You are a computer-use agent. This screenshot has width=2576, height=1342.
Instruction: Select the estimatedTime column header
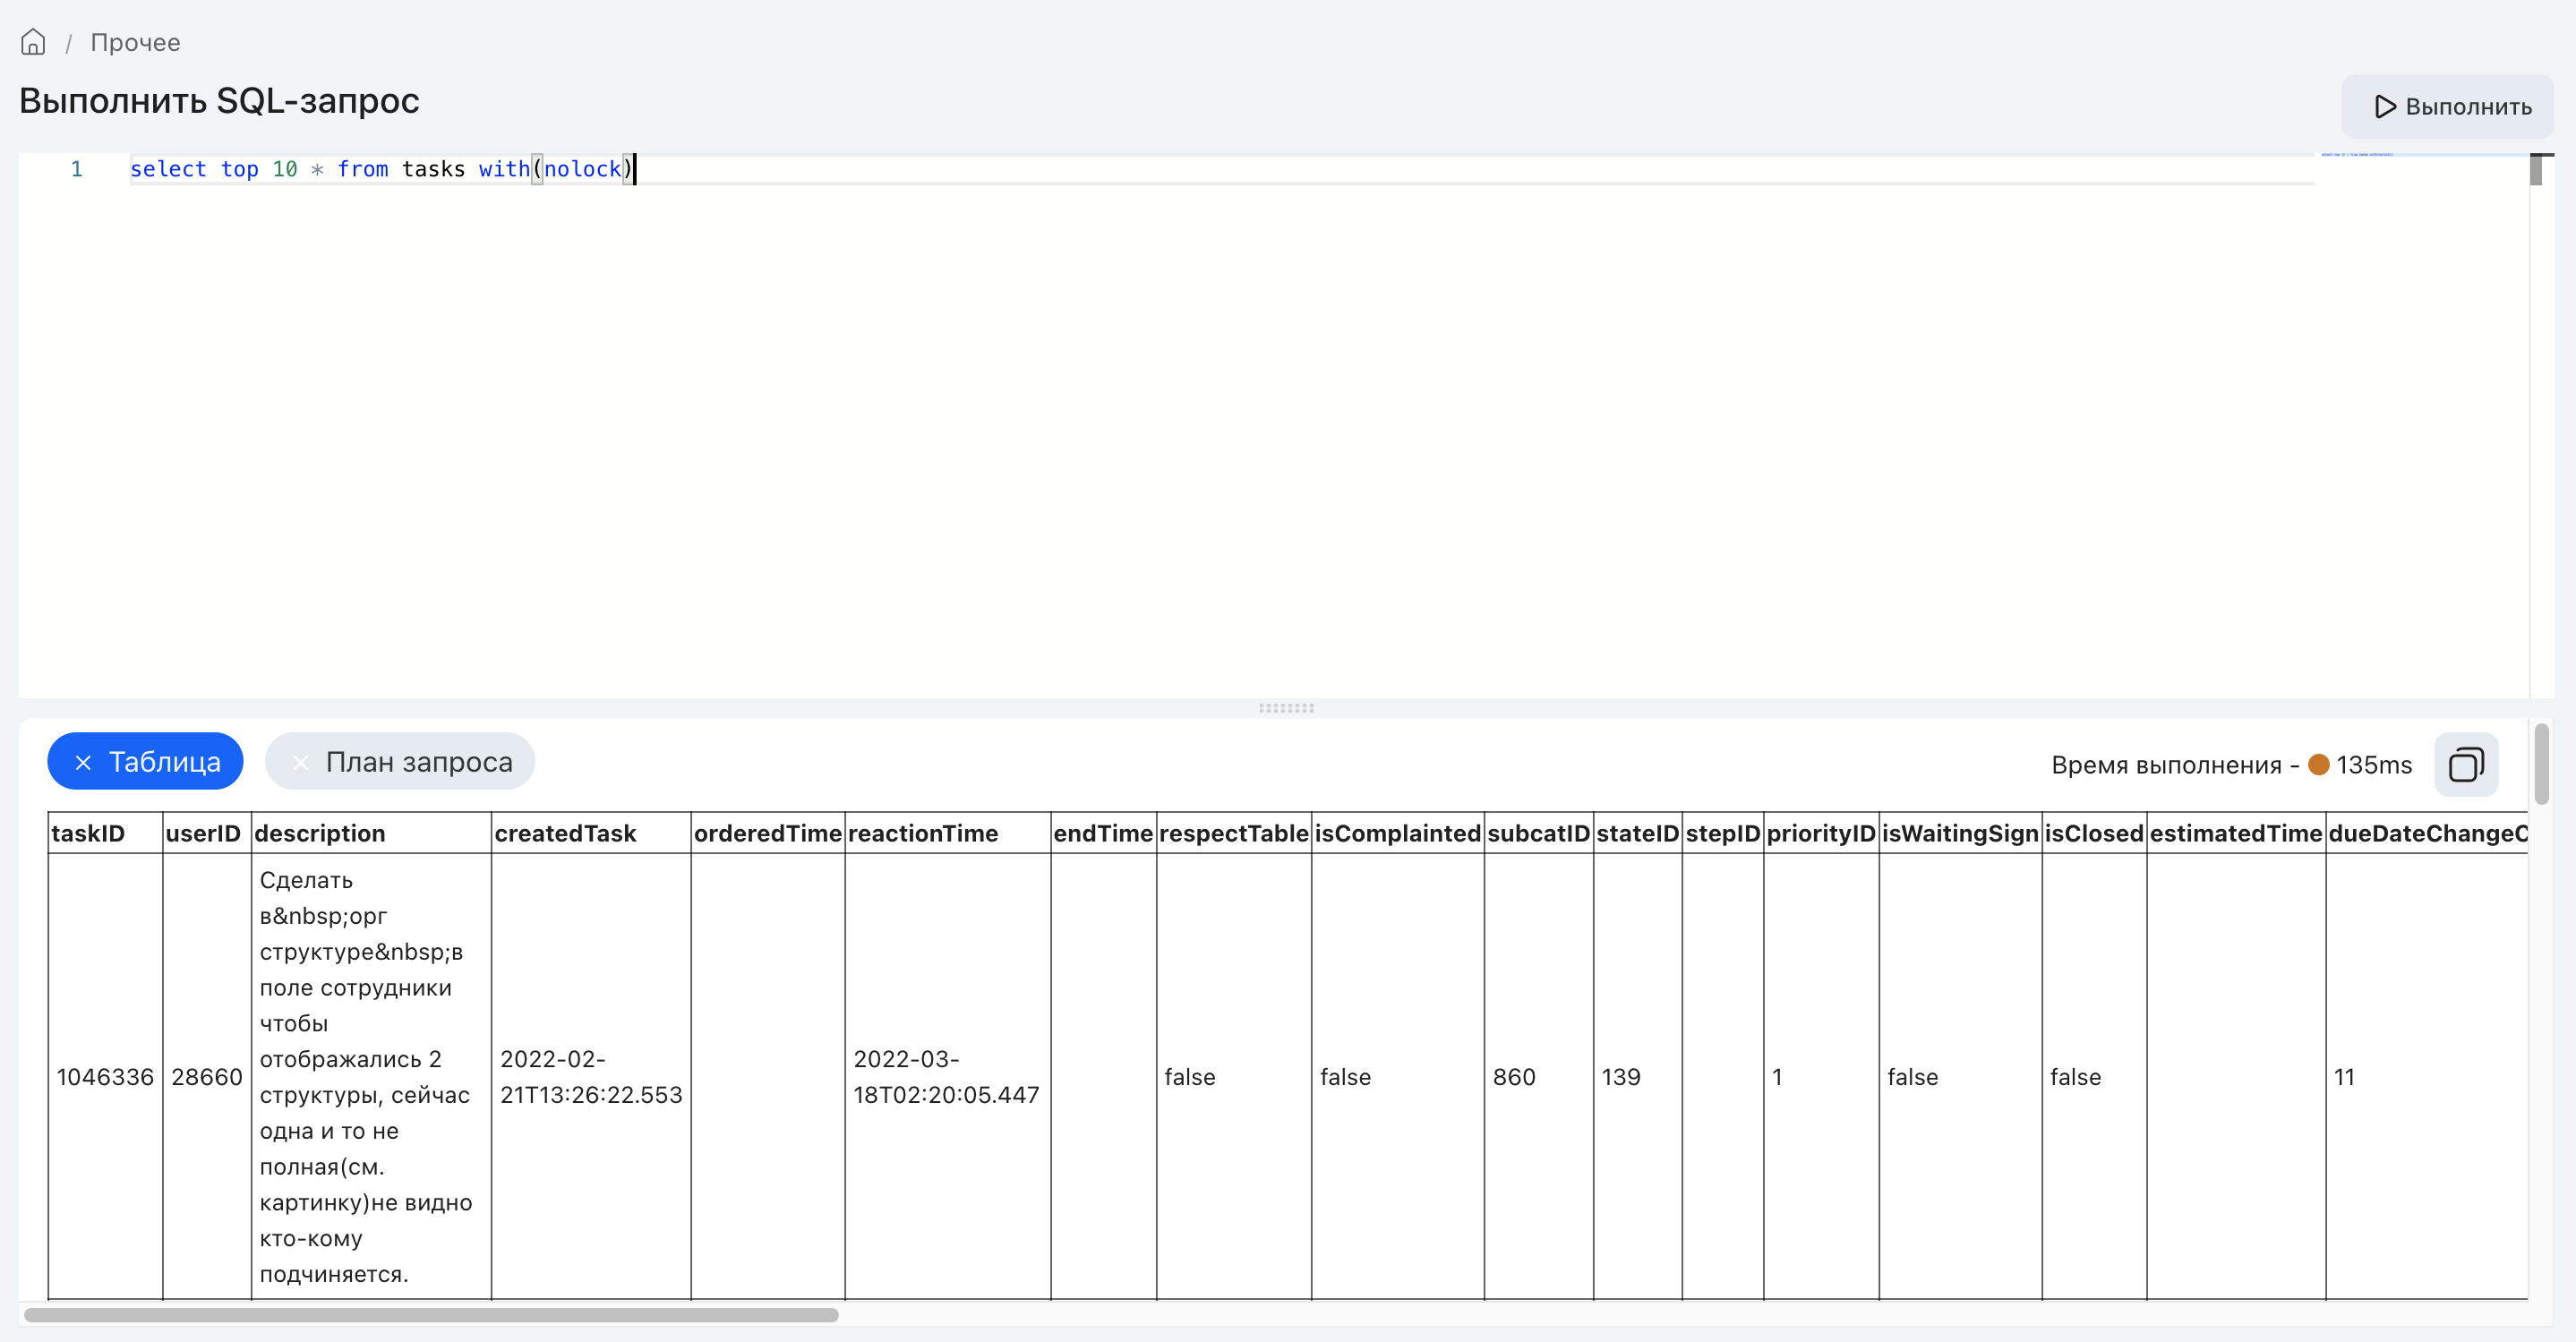point(2236,833)
